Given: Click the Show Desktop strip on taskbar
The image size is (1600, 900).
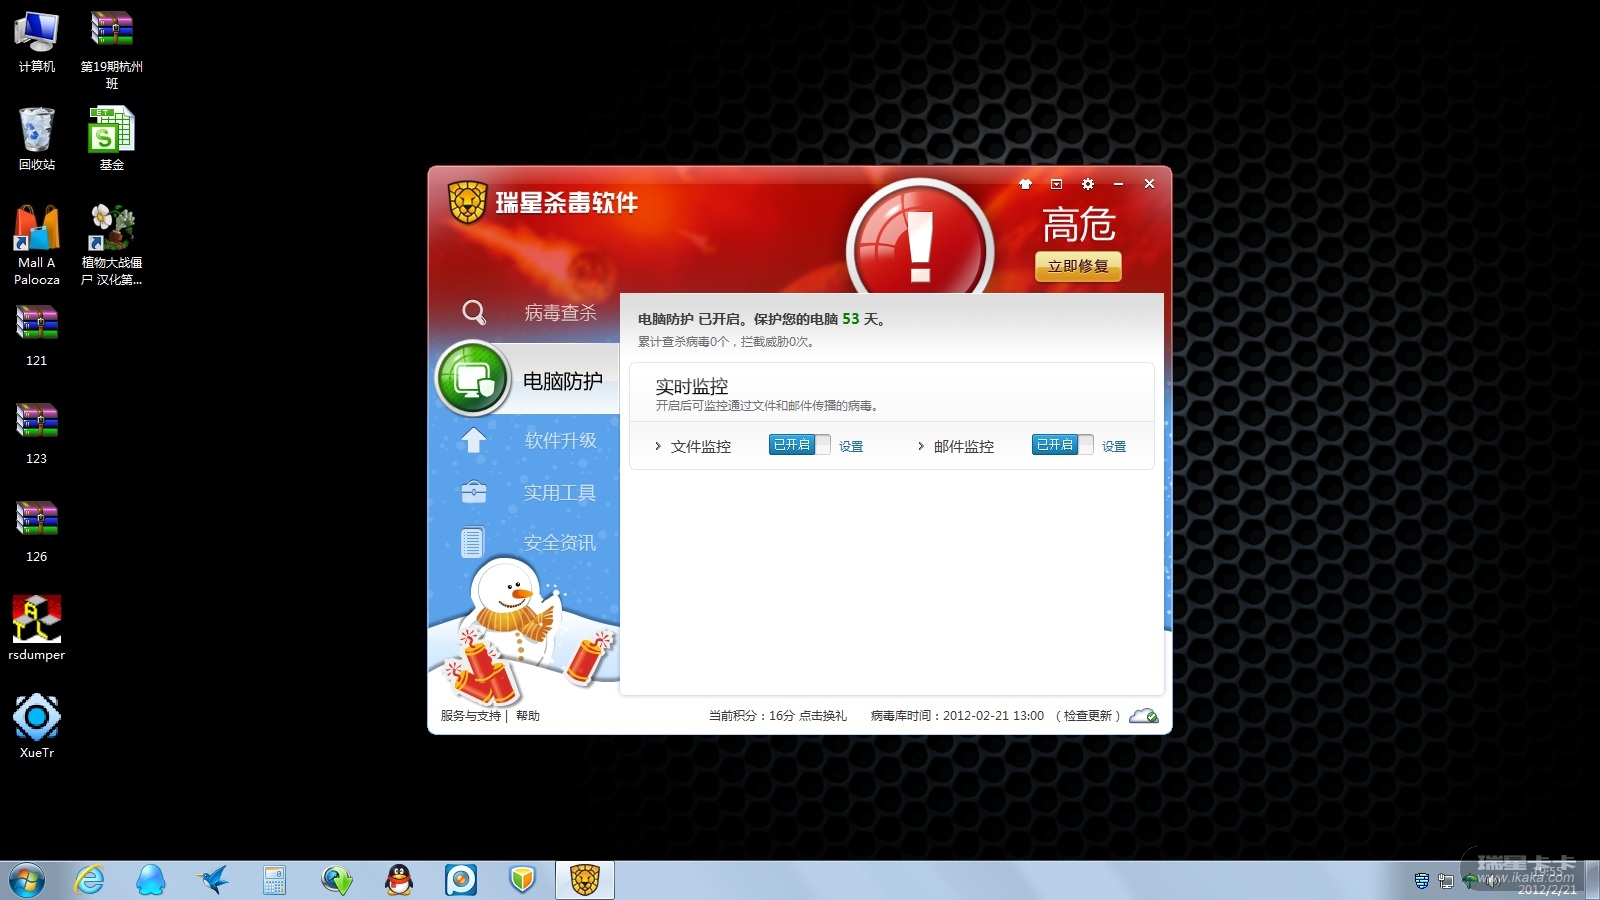Looking at the screenshot, I should pyautogui.click(x=1593, y=880).
